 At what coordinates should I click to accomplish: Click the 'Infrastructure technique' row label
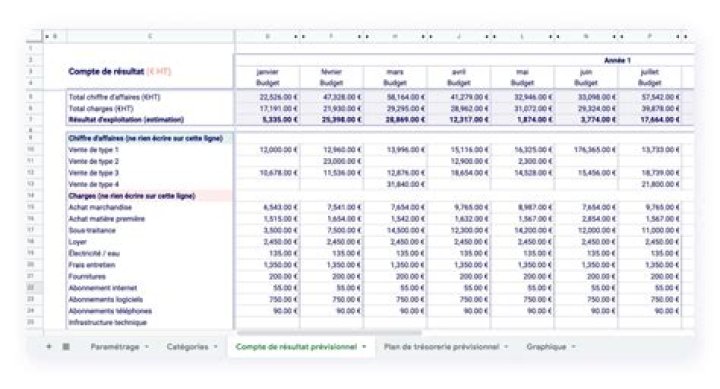[107, 322]
